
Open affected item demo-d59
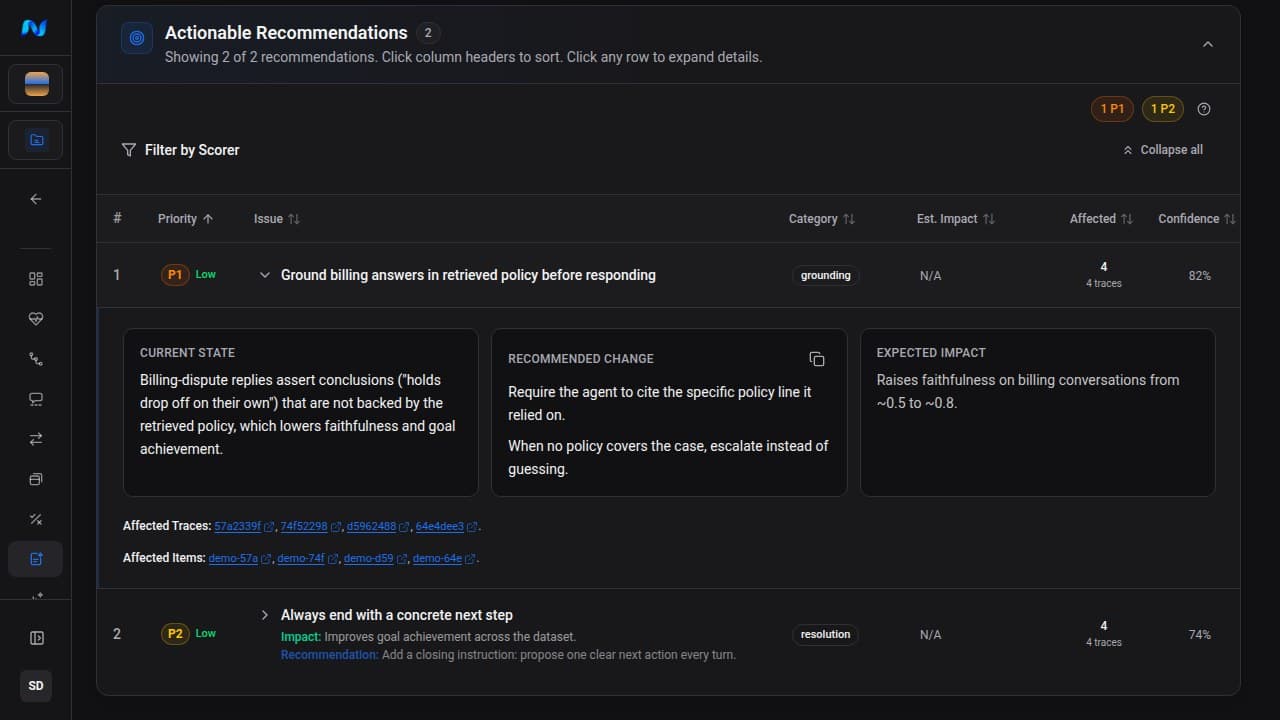pos(375,558)
